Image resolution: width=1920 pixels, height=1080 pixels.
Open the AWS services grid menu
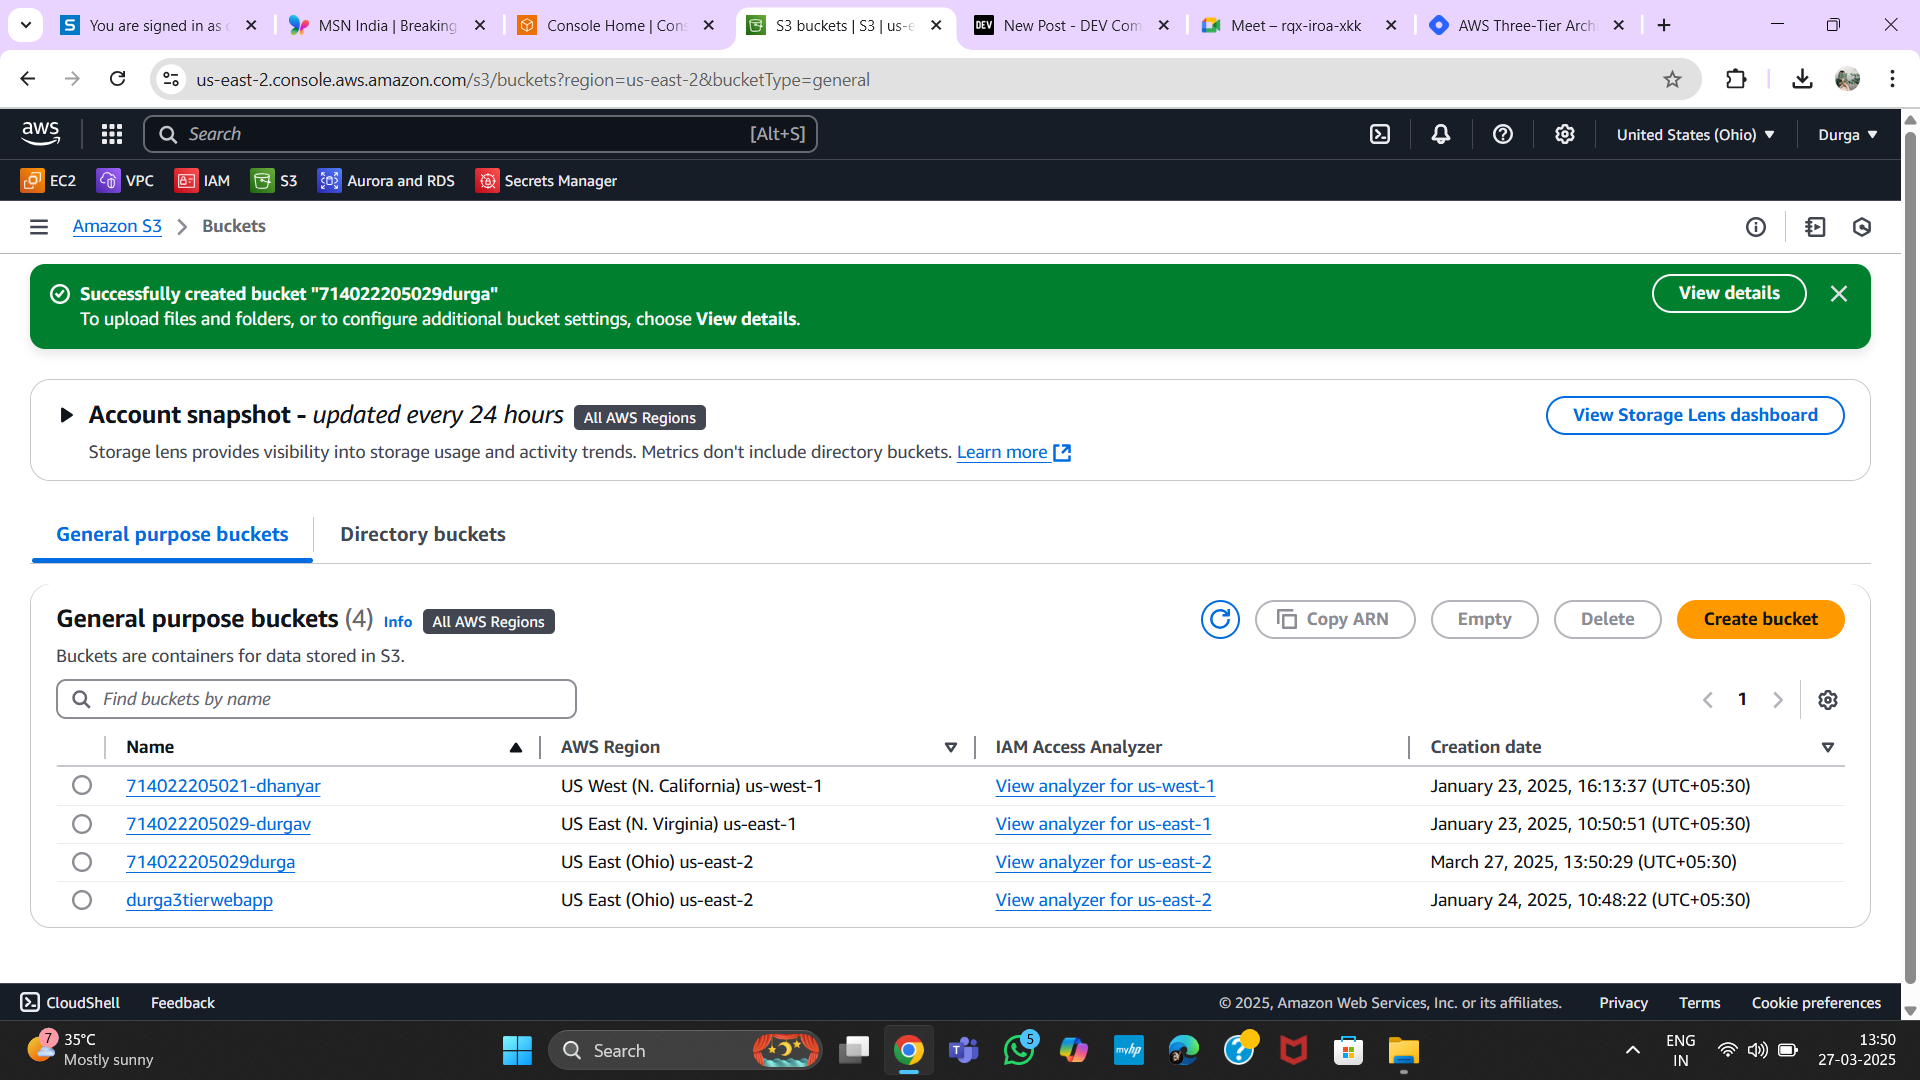tap(112, 134)
